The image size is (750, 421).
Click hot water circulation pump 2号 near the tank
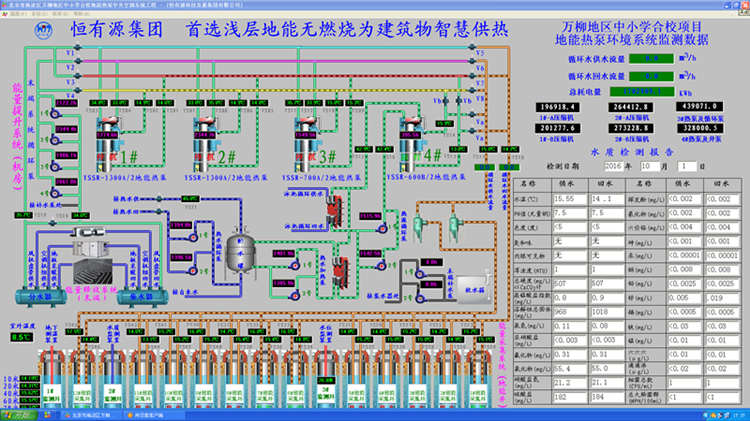point(192,270)
